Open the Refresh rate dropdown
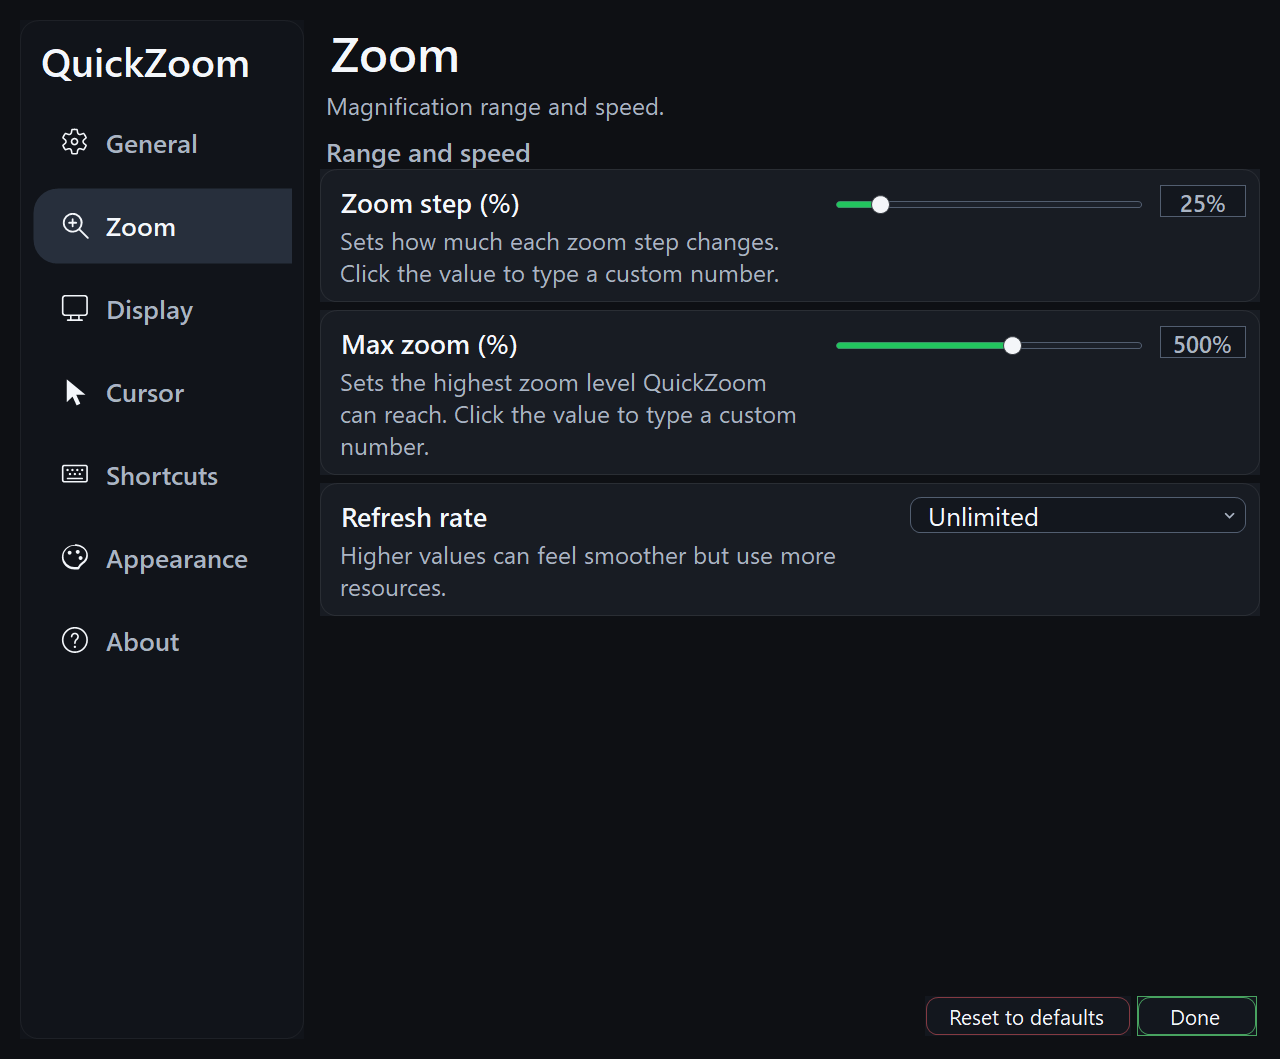The height and width of the screenshot is (1059, 1280). pos(1077,516)
